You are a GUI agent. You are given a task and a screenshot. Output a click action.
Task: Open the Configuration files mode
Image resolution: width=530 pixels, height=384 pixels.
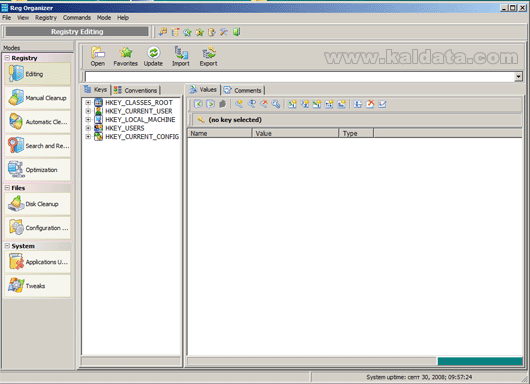click(38, 228)
